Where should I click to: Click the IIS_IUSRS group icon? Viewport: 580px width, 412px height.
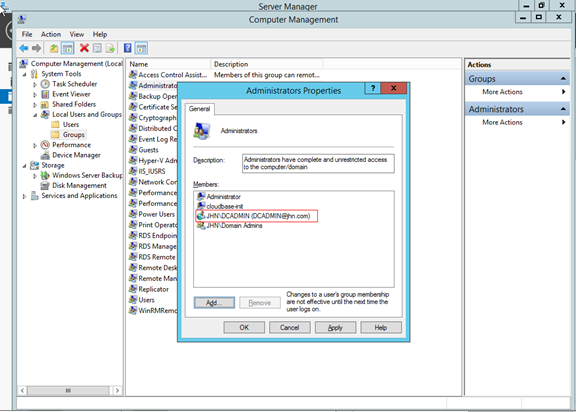click(133, 171)
